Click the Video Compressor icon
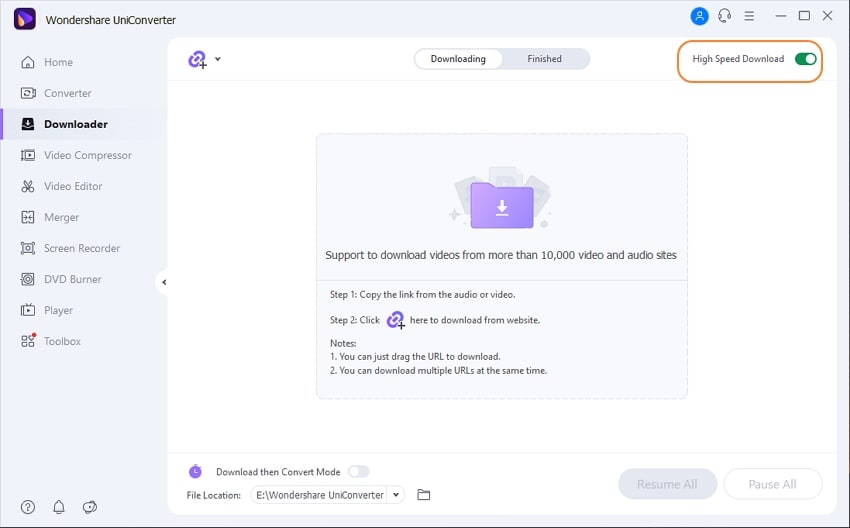This screenshot has height=528, width=850. click(28, 155)
